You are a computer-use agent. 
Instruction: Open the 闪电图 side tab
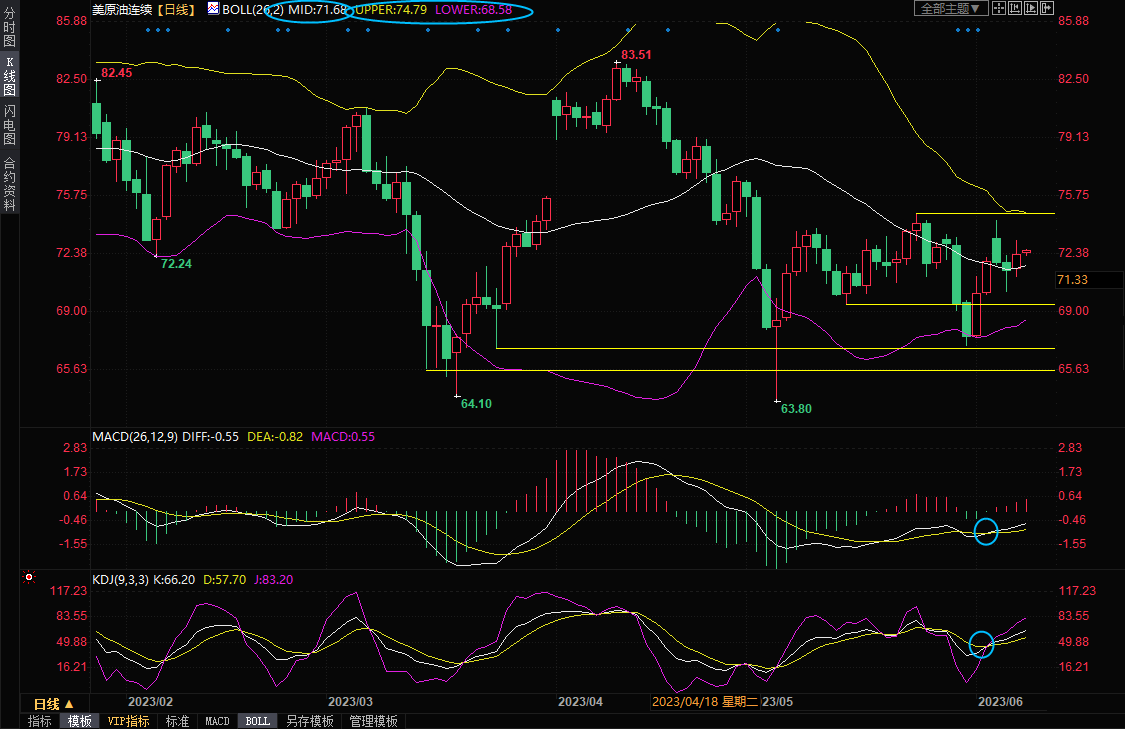9,124
